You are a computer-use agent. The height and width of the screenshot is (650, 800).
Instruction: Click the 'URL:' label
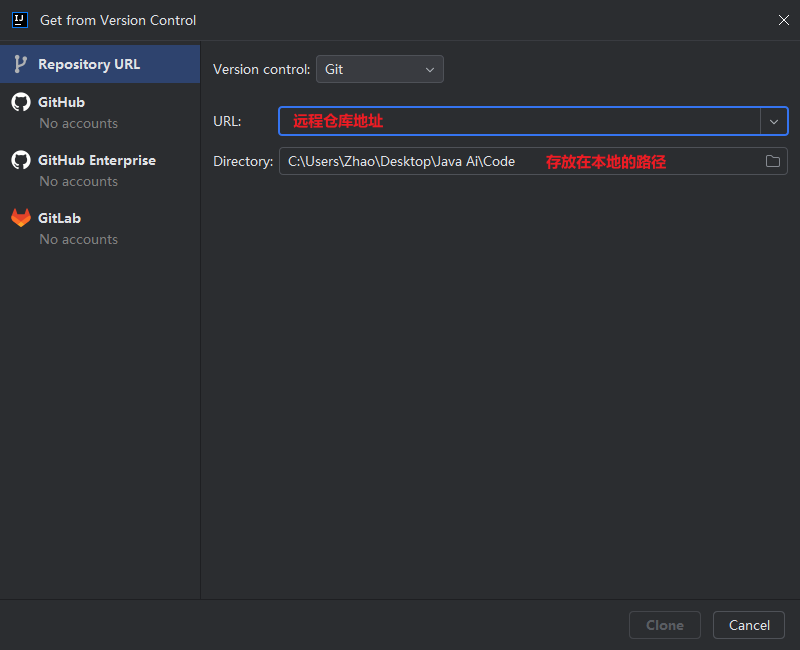[x=227, y=121]
